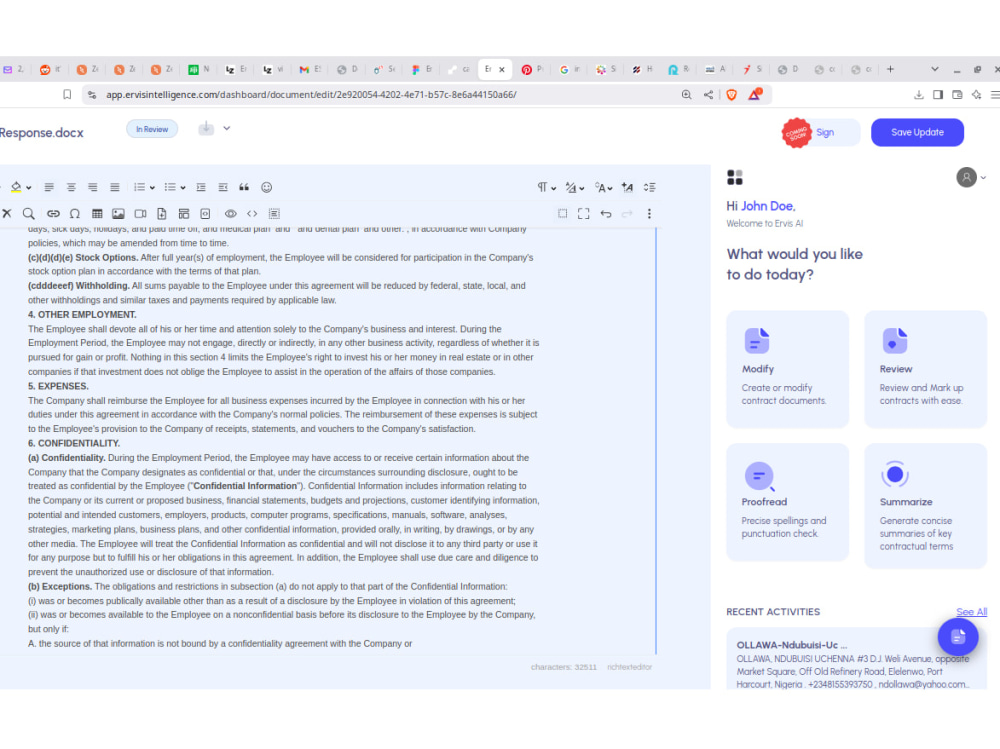The height and width of the screenshot is (749, 1000).
Task: Open the font size dropdown
Action: 603,187
